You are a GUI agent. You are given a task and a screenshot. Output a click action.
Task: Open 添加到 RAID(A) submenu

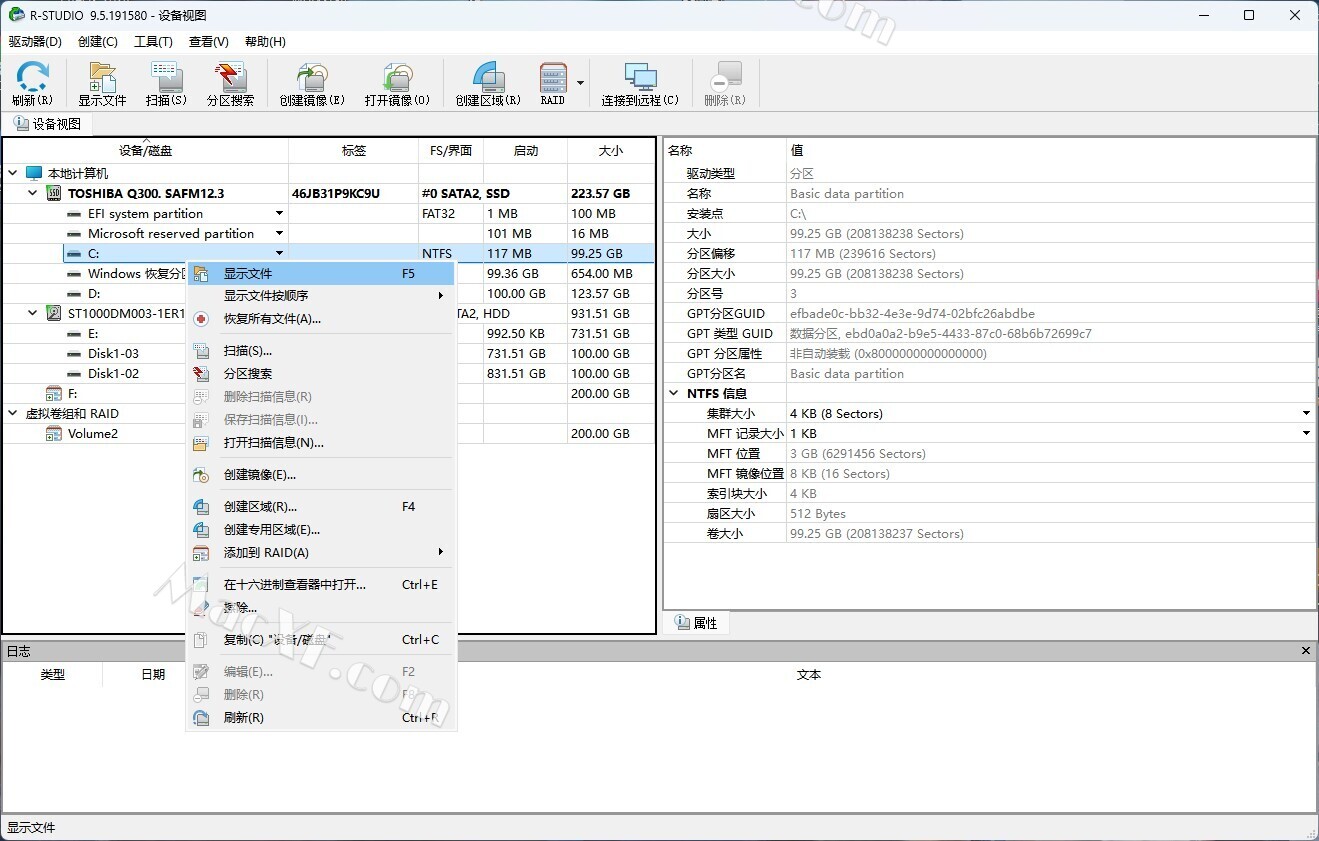pos(321,553)
